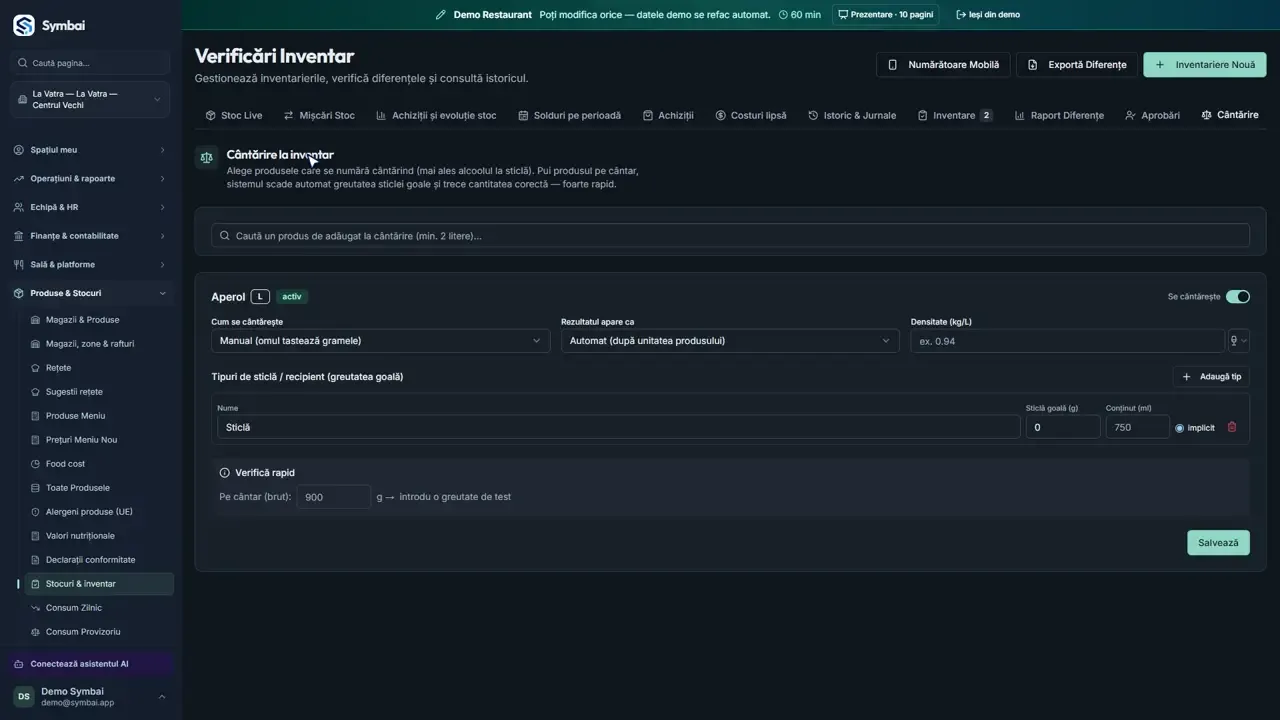Click the Sticlă goală (g) field

click(1063, 427)
